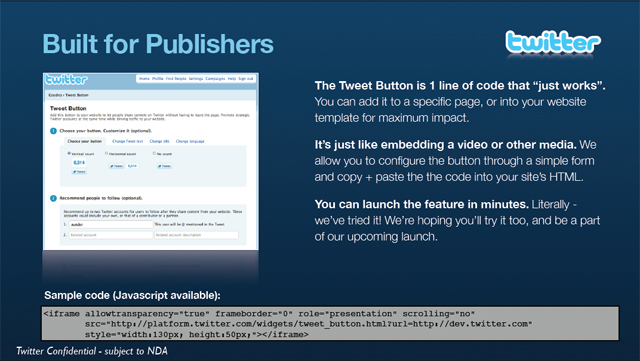Click 'Sample code (Javascript available):' label
This screenshot has width=640, height=361.
tap(132, 295)
